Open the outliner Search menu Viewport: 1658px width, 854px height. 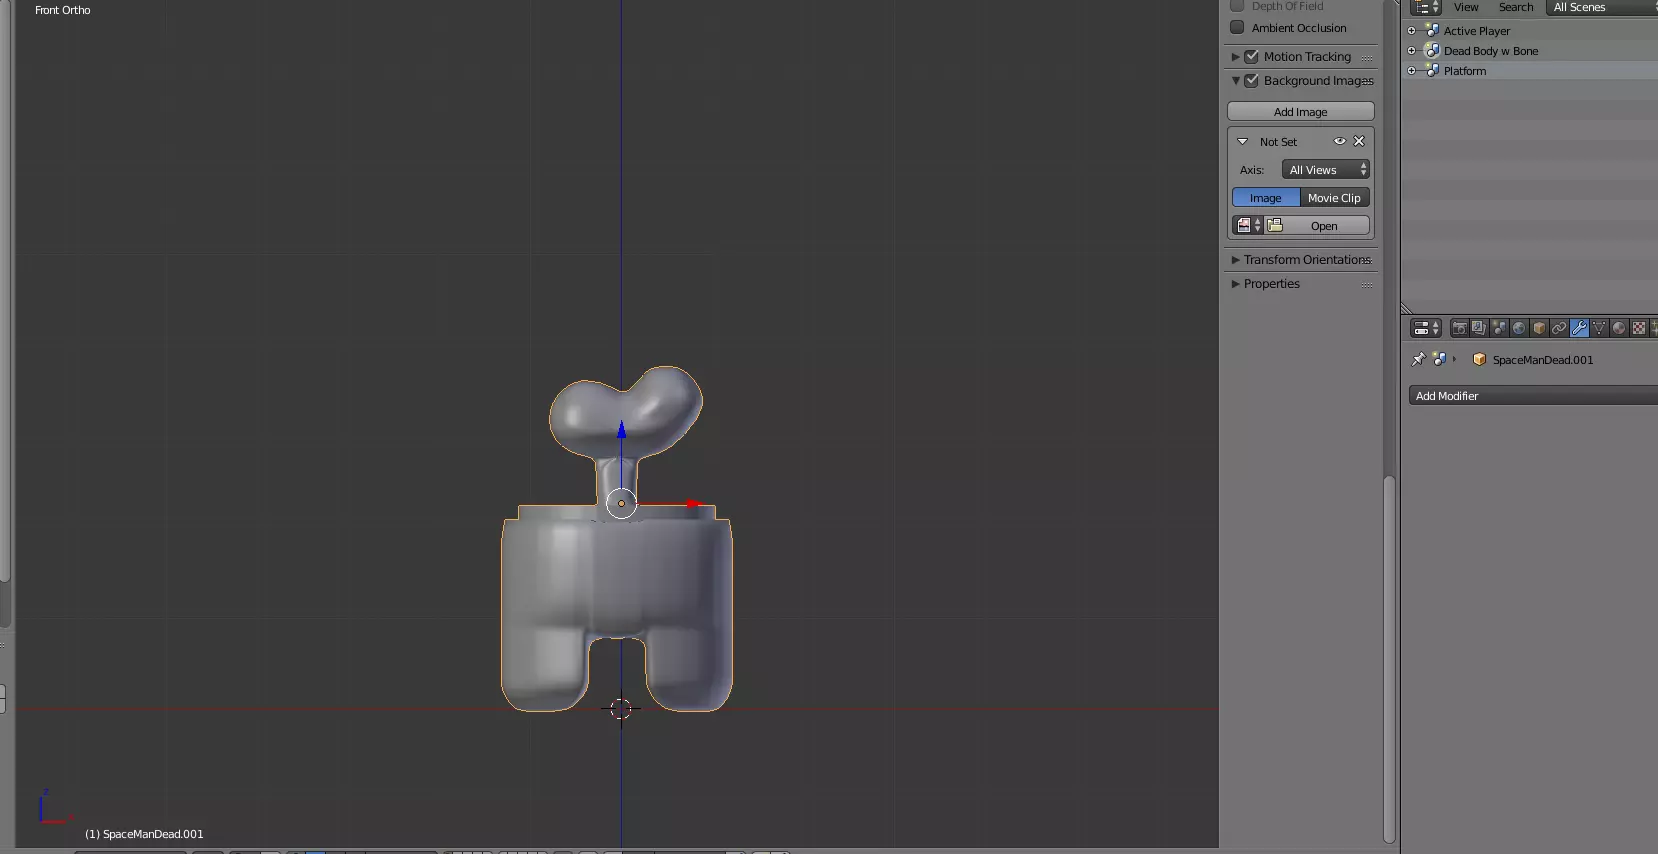point(1516,7)
